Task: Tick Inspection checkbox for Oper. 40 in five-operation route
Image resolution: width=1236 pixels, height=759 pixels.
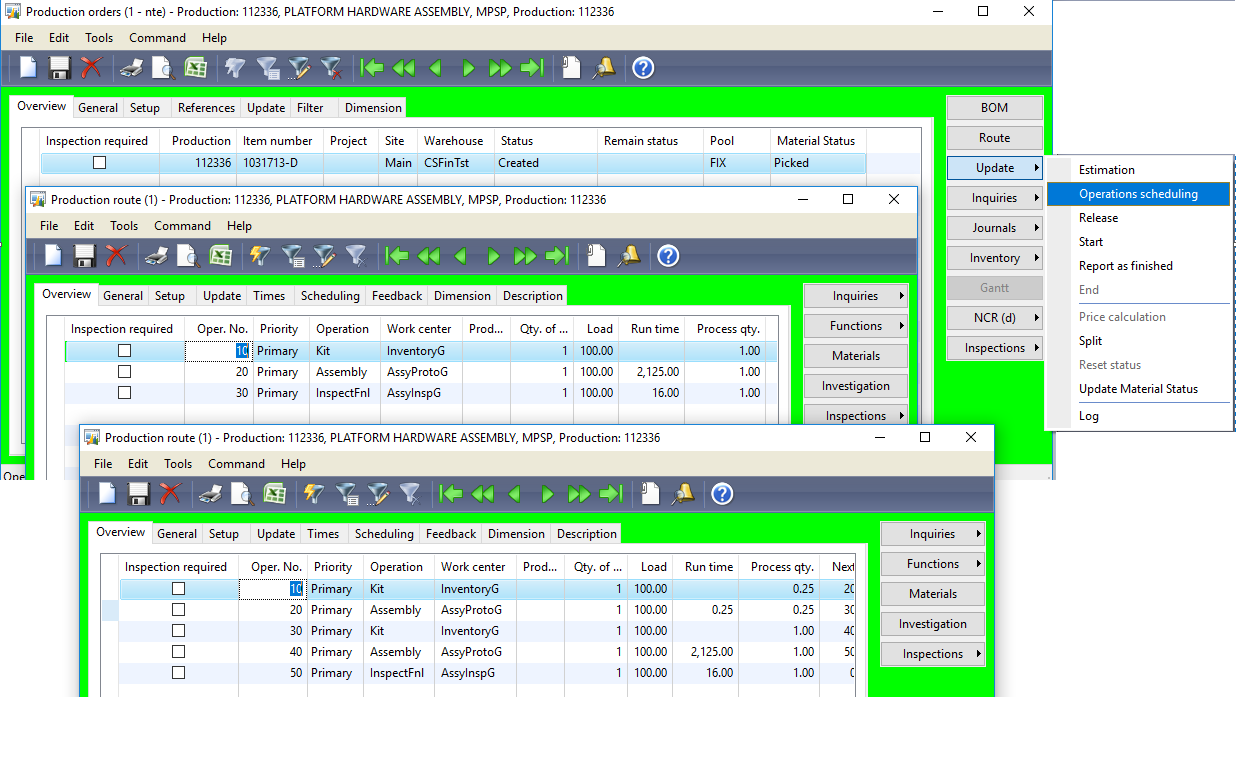Action: coord(178,652)
